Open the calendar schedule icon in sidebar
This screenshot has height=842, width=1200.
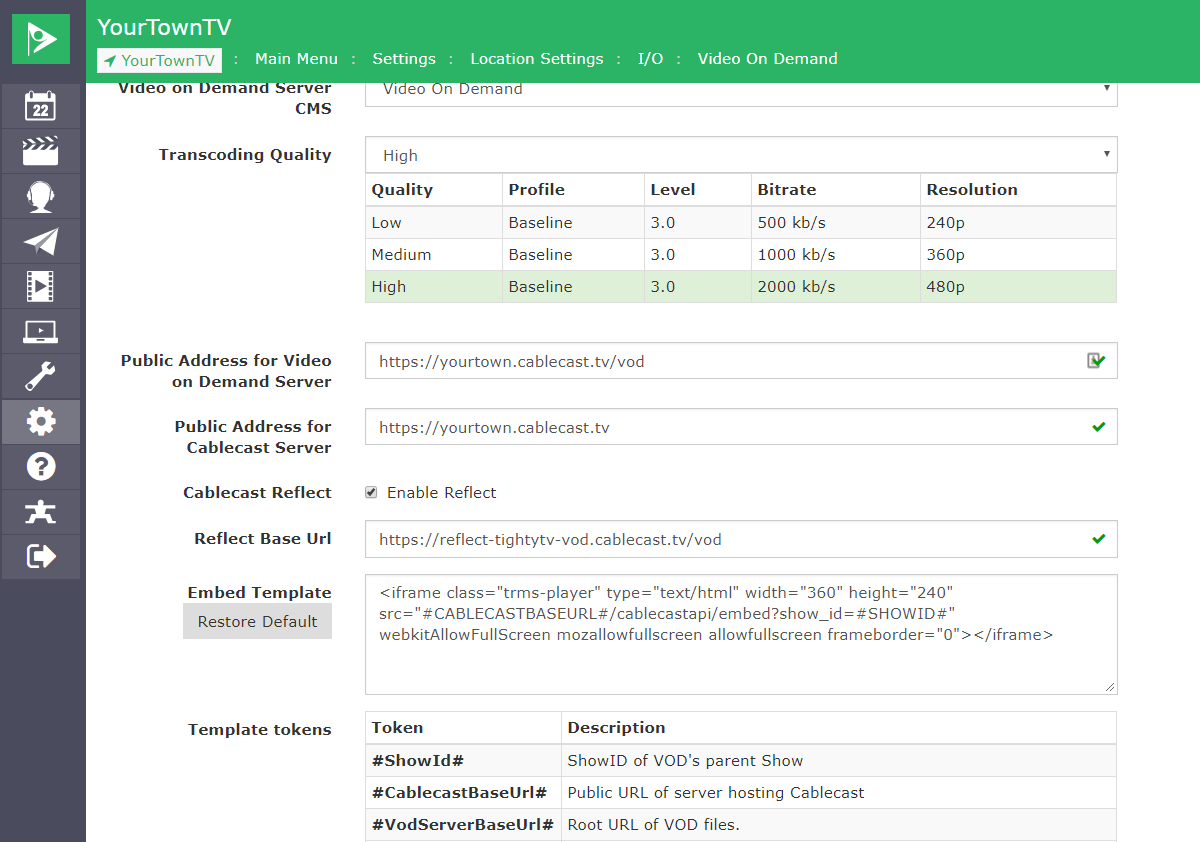(41, 106)
